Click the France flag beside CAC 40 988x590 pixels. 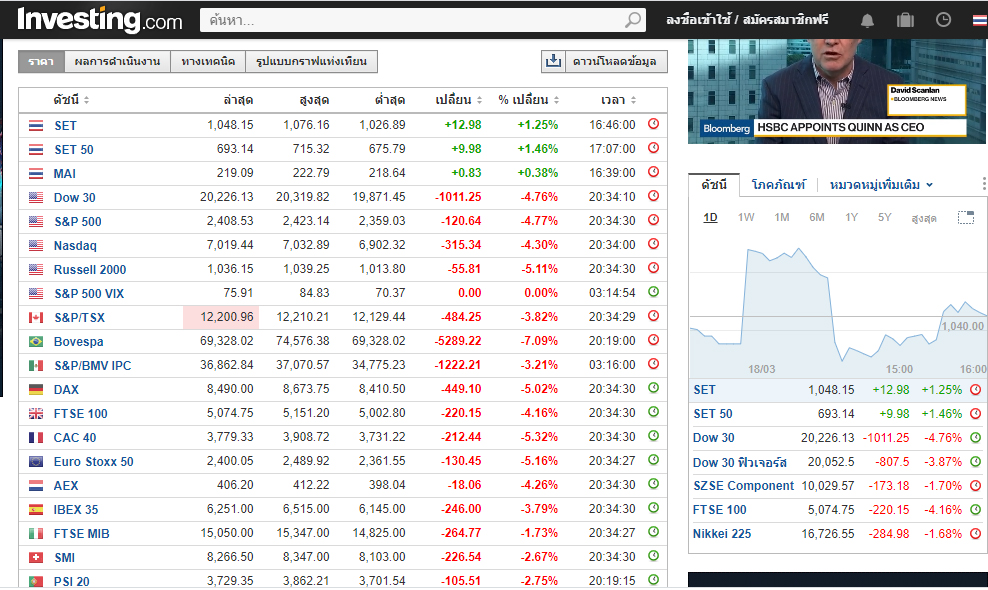(36, 437)
